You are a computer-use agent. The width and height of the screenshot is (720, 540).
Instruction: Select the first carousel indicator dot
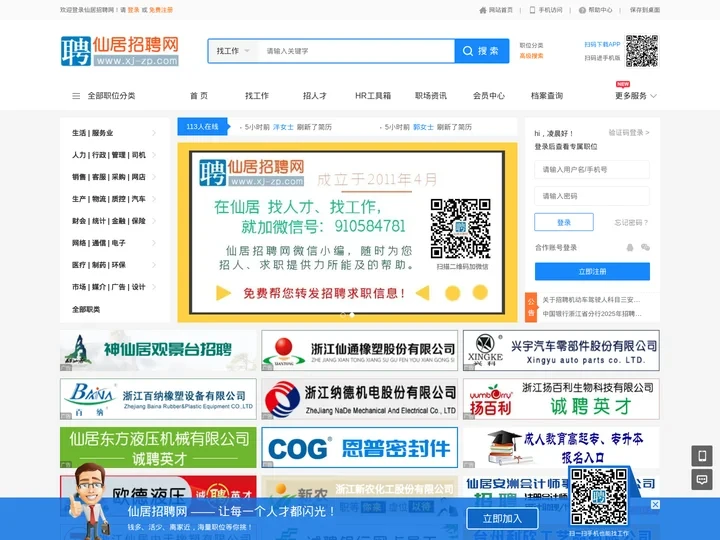tap(343, 315)
